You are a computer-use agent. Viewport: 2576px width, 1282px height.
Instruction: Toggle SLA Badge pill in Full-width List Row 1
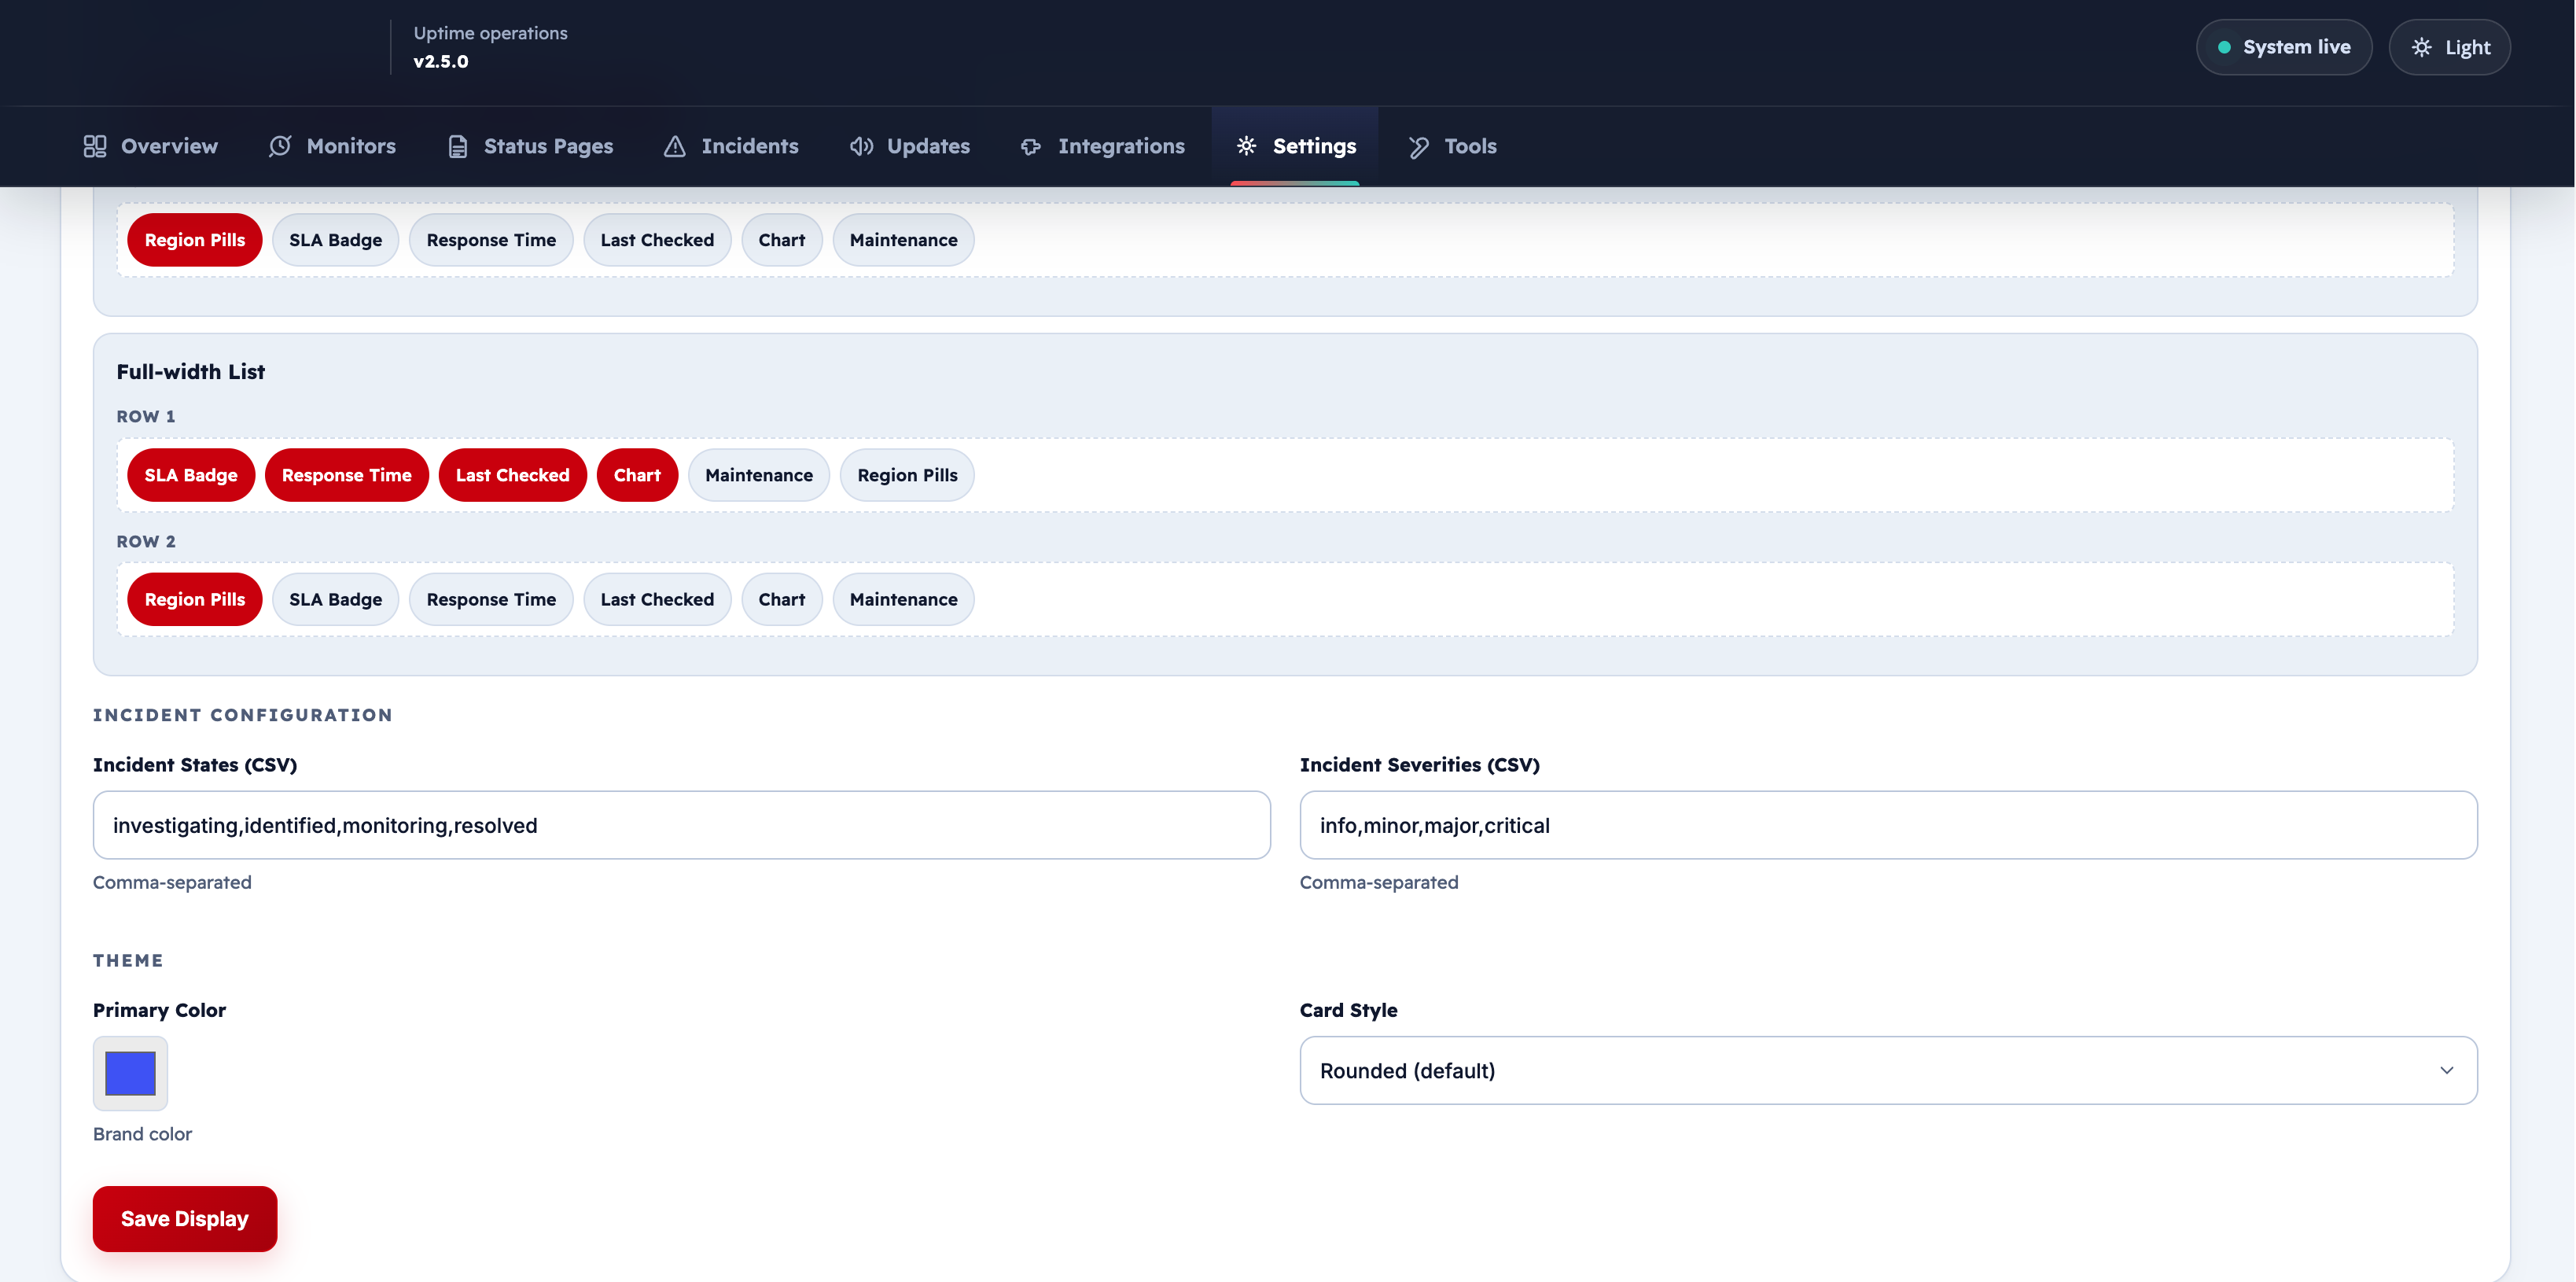191,475
